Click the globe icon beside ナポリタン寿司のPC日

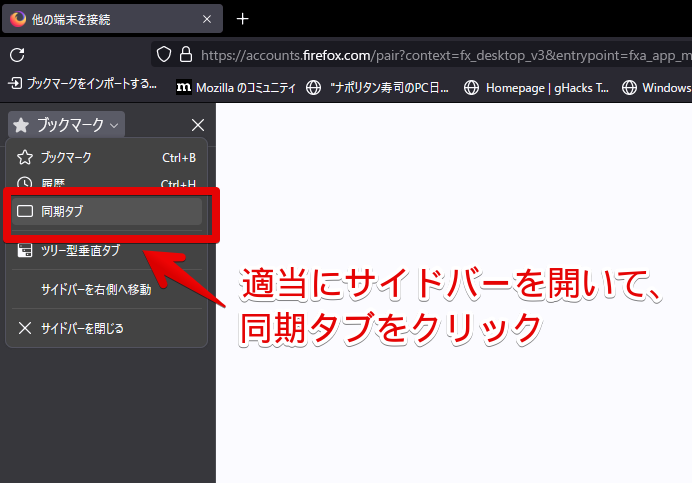(x=313, y=88)
